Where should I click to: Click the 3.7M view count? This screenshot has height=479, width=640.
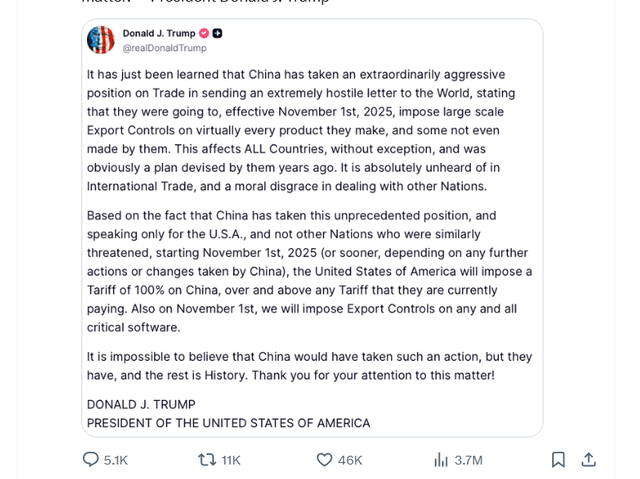click(468, 460)
